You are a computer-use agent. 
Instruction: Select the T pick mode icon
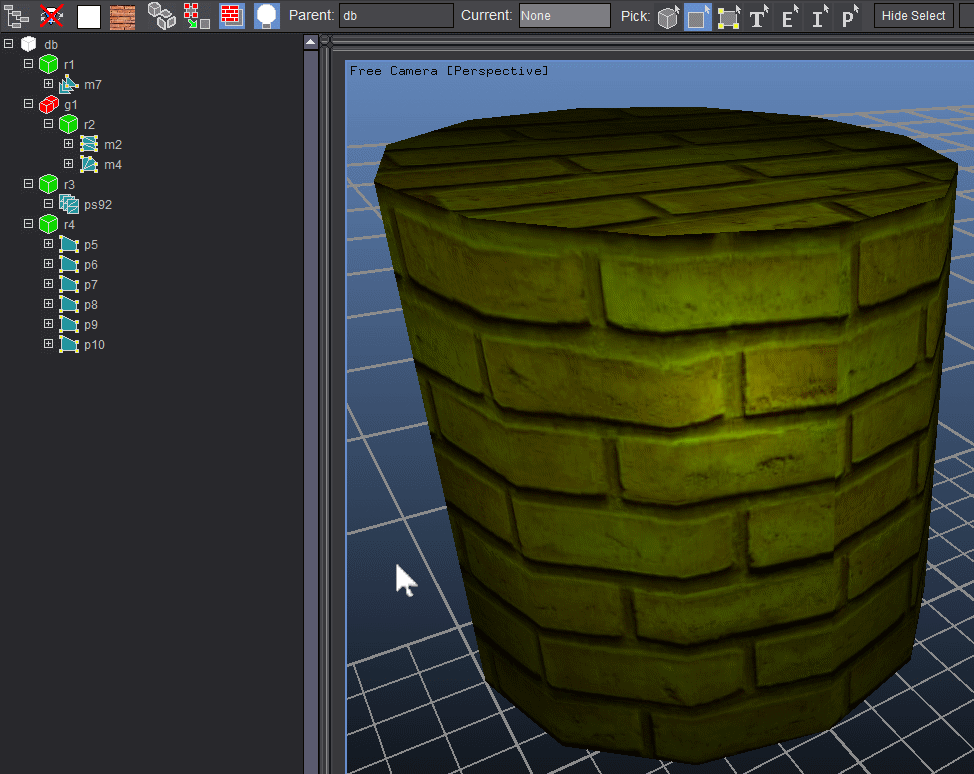pos(758,17)
